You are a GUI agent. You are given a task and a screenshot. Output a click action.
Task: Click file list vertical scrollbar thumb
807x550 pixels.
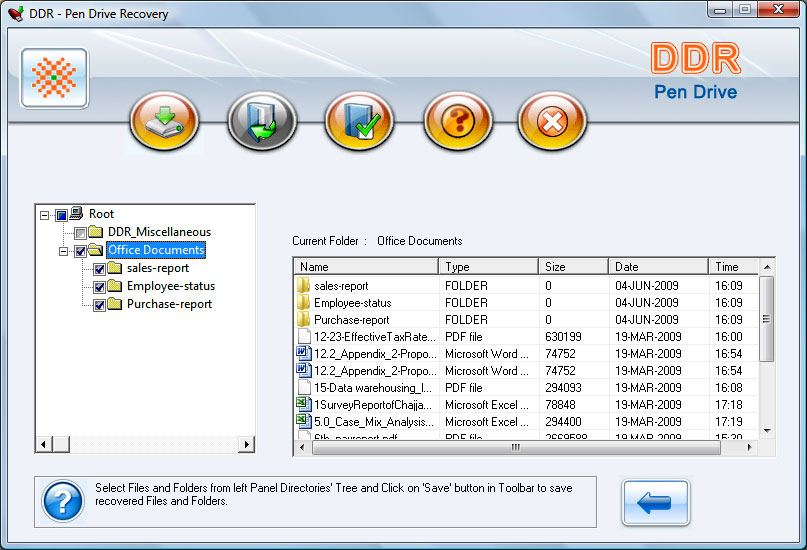[767, 319]
